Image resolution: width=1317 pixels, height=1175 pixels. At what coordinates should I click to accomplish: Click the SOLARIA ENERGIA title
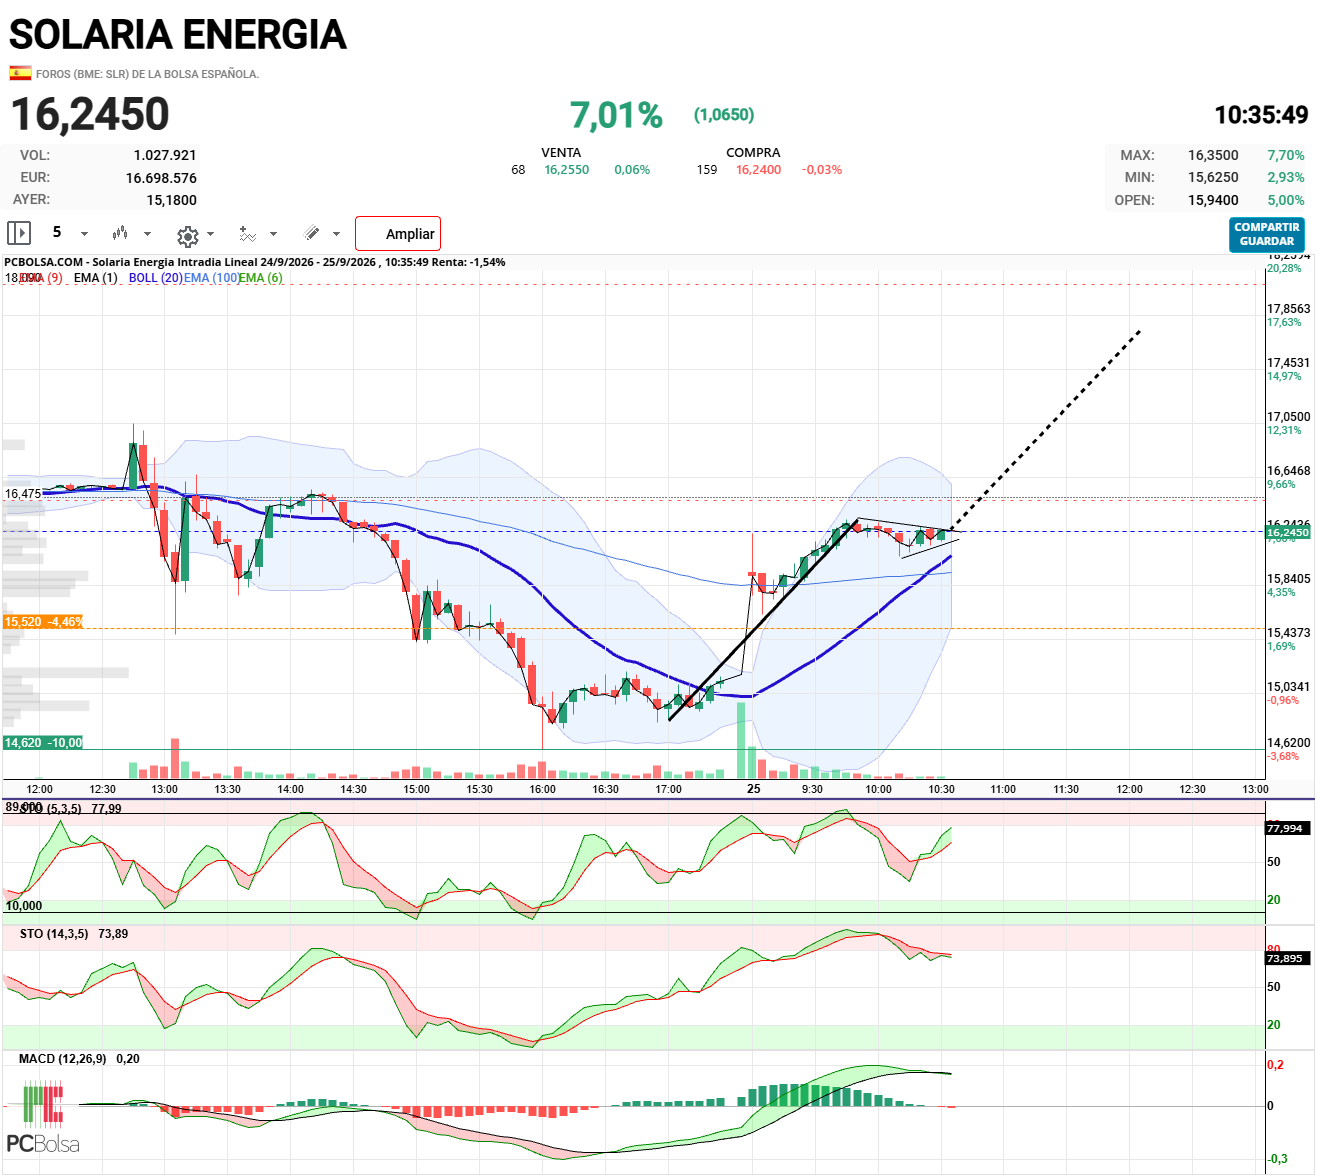point(178,35)
